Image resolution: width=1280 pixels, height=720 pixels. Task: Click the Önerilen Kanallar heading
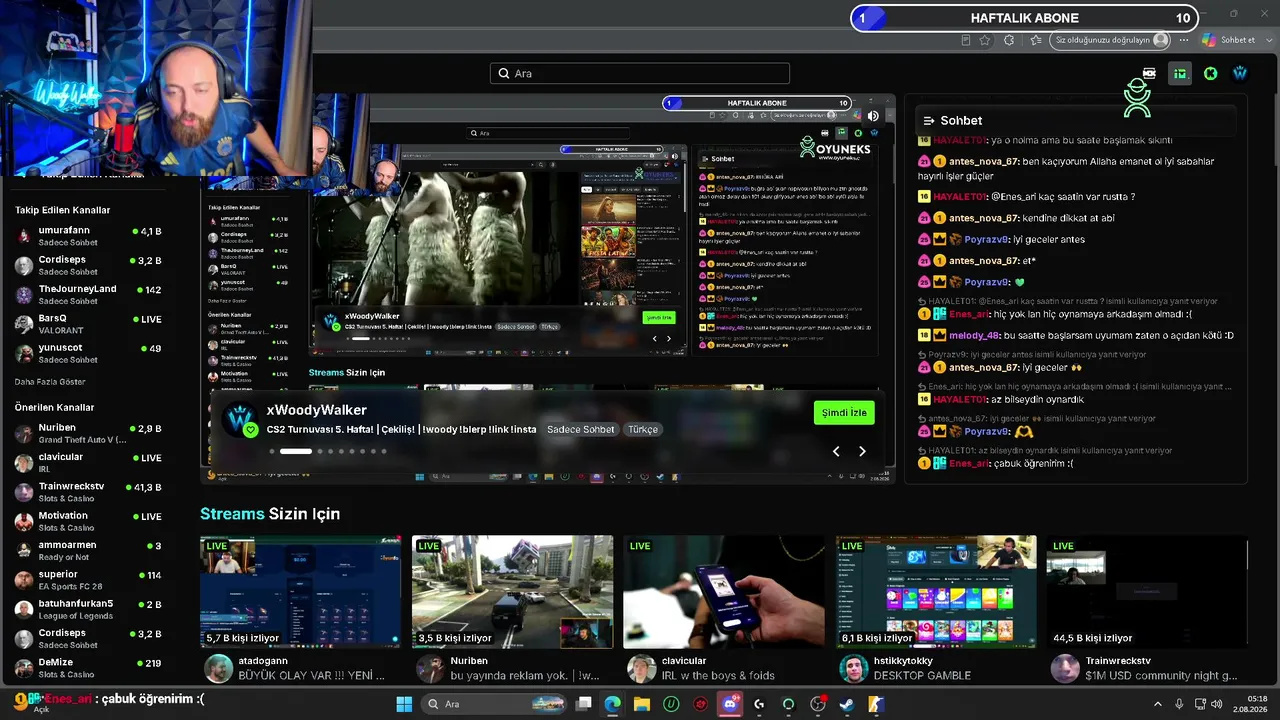click(55, 407)
